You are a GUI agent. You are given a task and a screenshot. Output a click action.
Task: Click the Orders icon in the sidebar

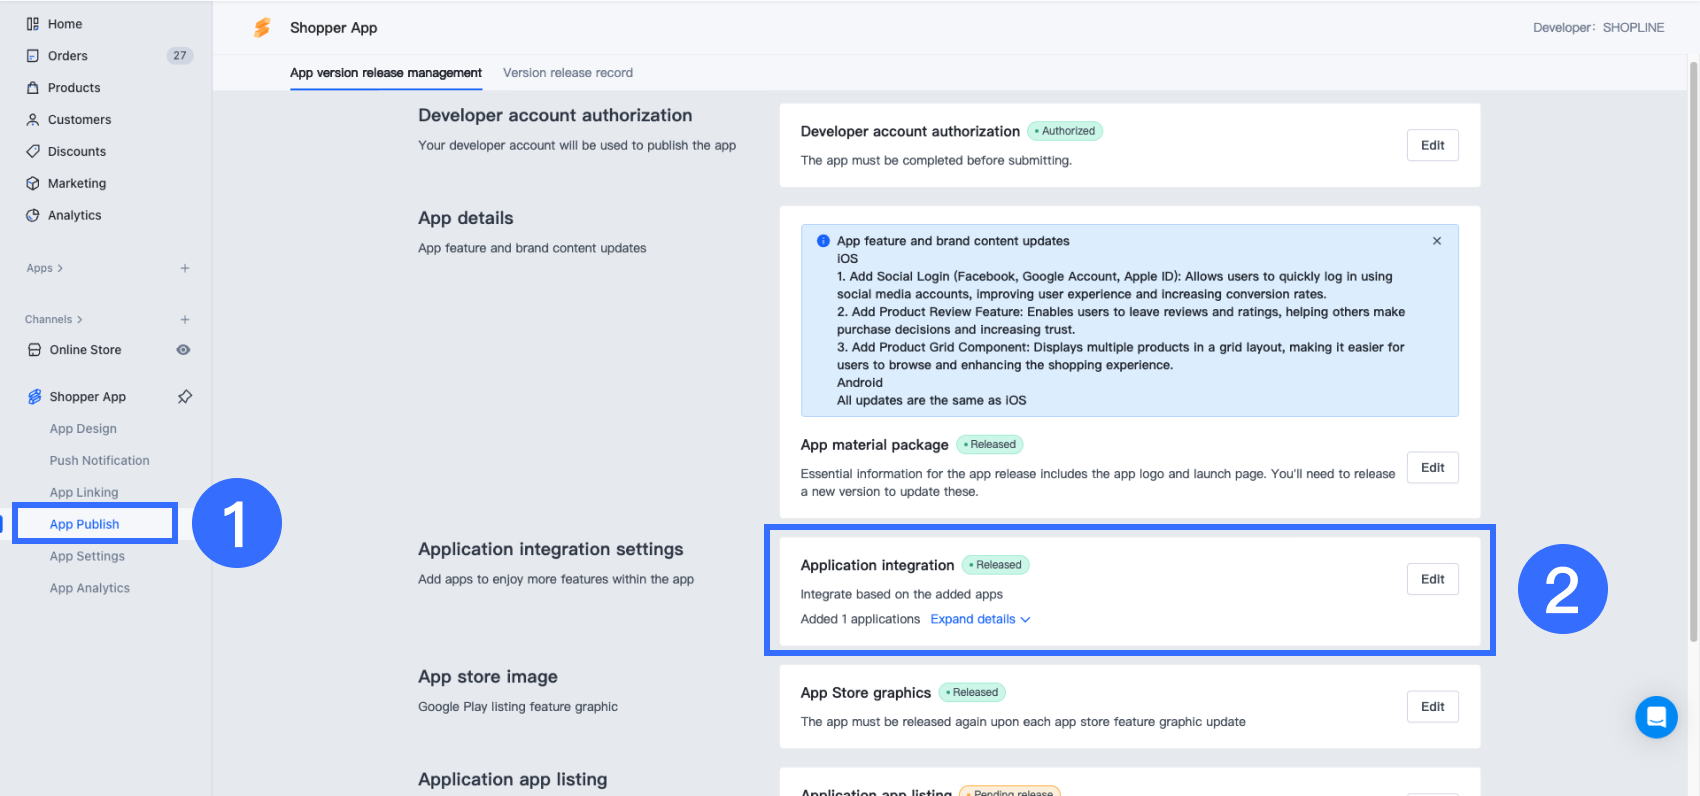click(x=33, y=56)
